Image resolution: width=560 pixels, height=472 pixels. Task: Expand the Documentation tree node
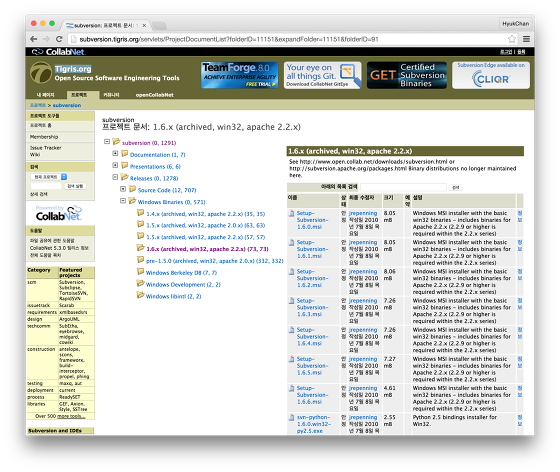tap(115, 154)
